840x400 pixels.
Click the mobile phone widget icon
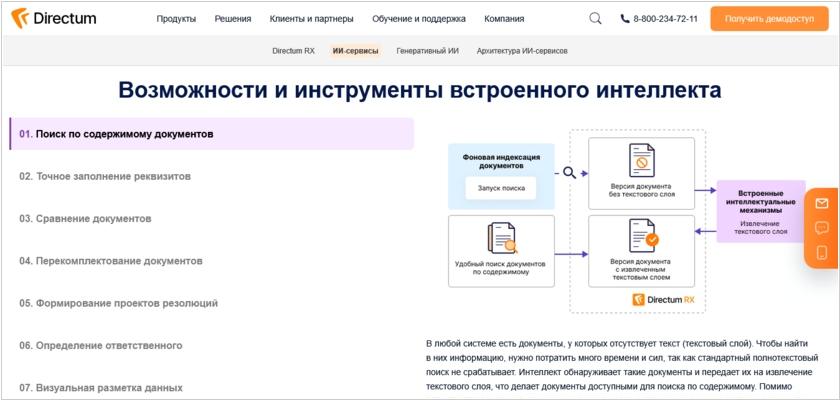click(822, 253)
